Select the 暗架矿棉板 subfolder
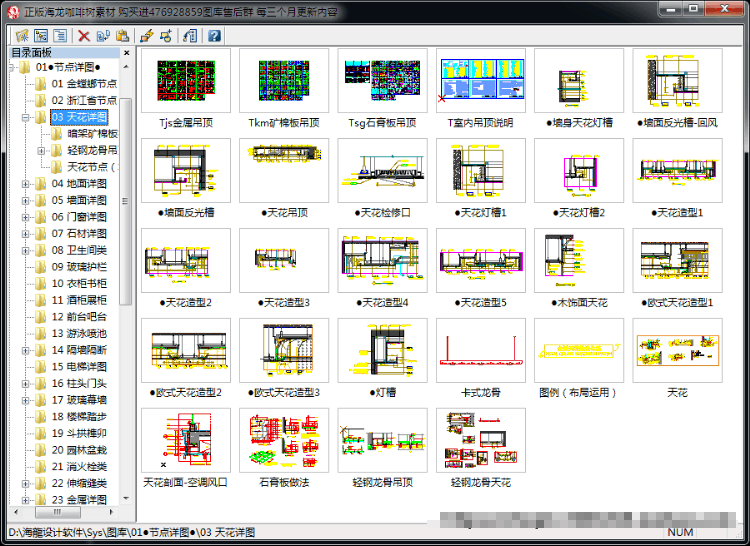Image resolution: width=750 pixels, height=546 pixels. (92, 134)
